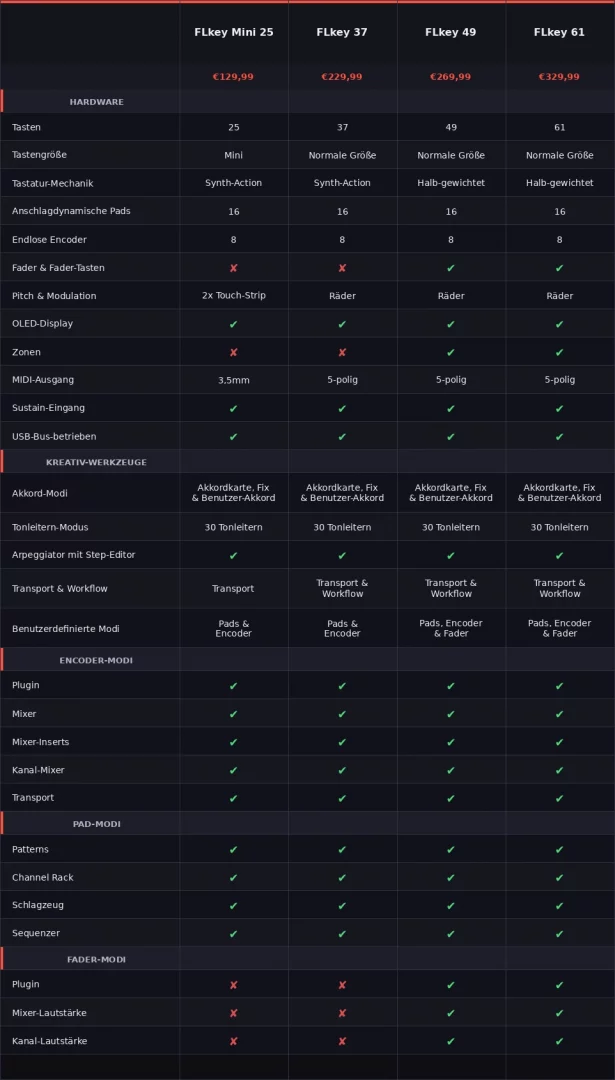This screenshot has height=1080, width=615.
Task: Click the Tastatur-Mechanik row label
Action: [52, 183]
